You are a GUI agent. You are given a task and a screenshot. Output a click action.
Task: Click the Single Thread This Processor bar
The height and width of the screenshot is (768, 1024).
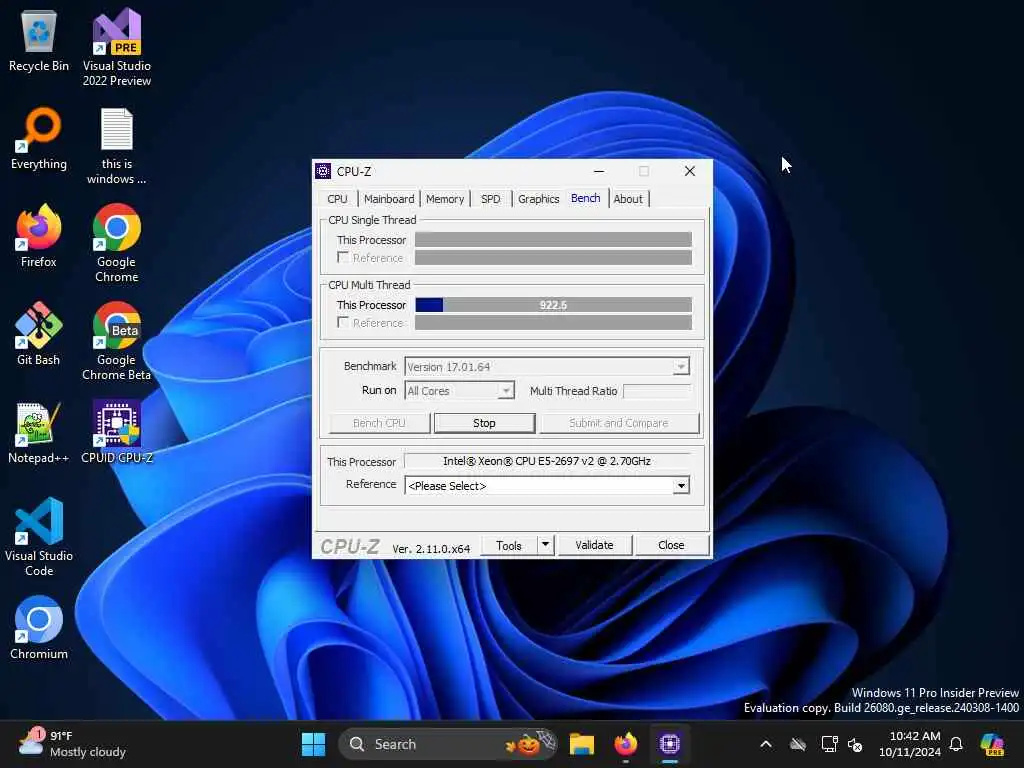(x=553, y=240)
